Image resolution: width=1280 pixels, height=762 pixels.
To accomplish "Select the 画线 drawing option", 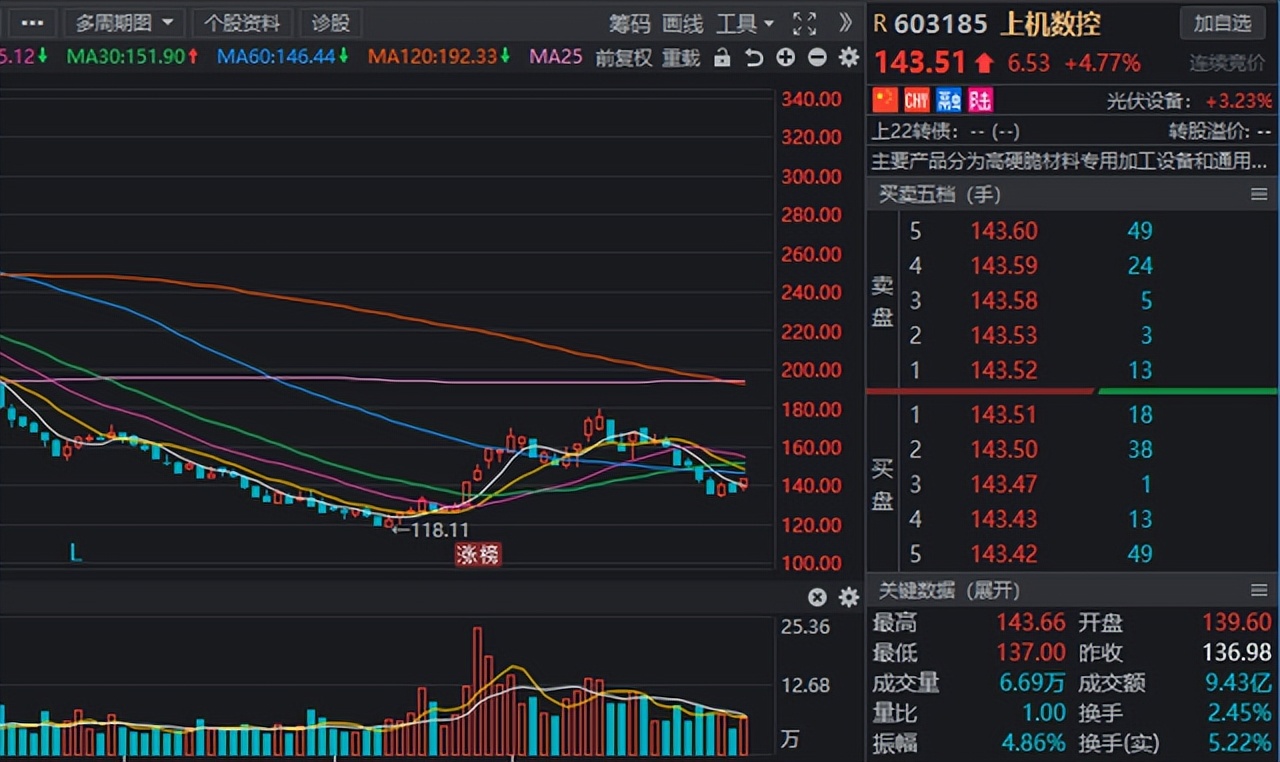I will click(683, 23).
